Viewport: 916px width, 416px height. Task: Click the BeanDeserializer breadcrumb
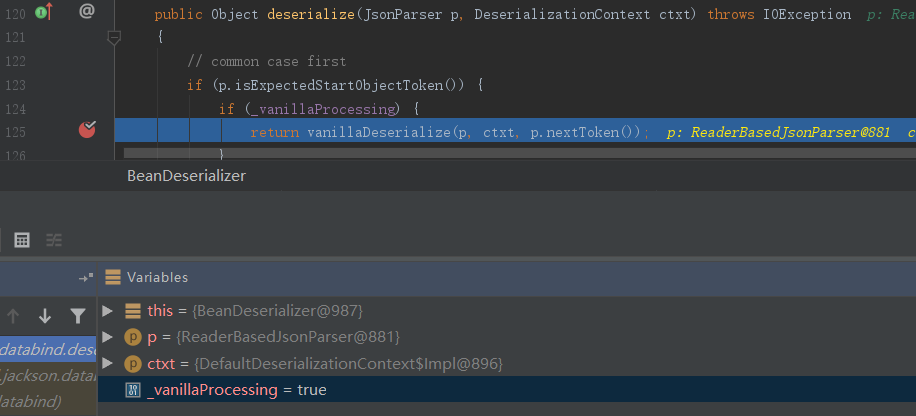pos(186,175)
